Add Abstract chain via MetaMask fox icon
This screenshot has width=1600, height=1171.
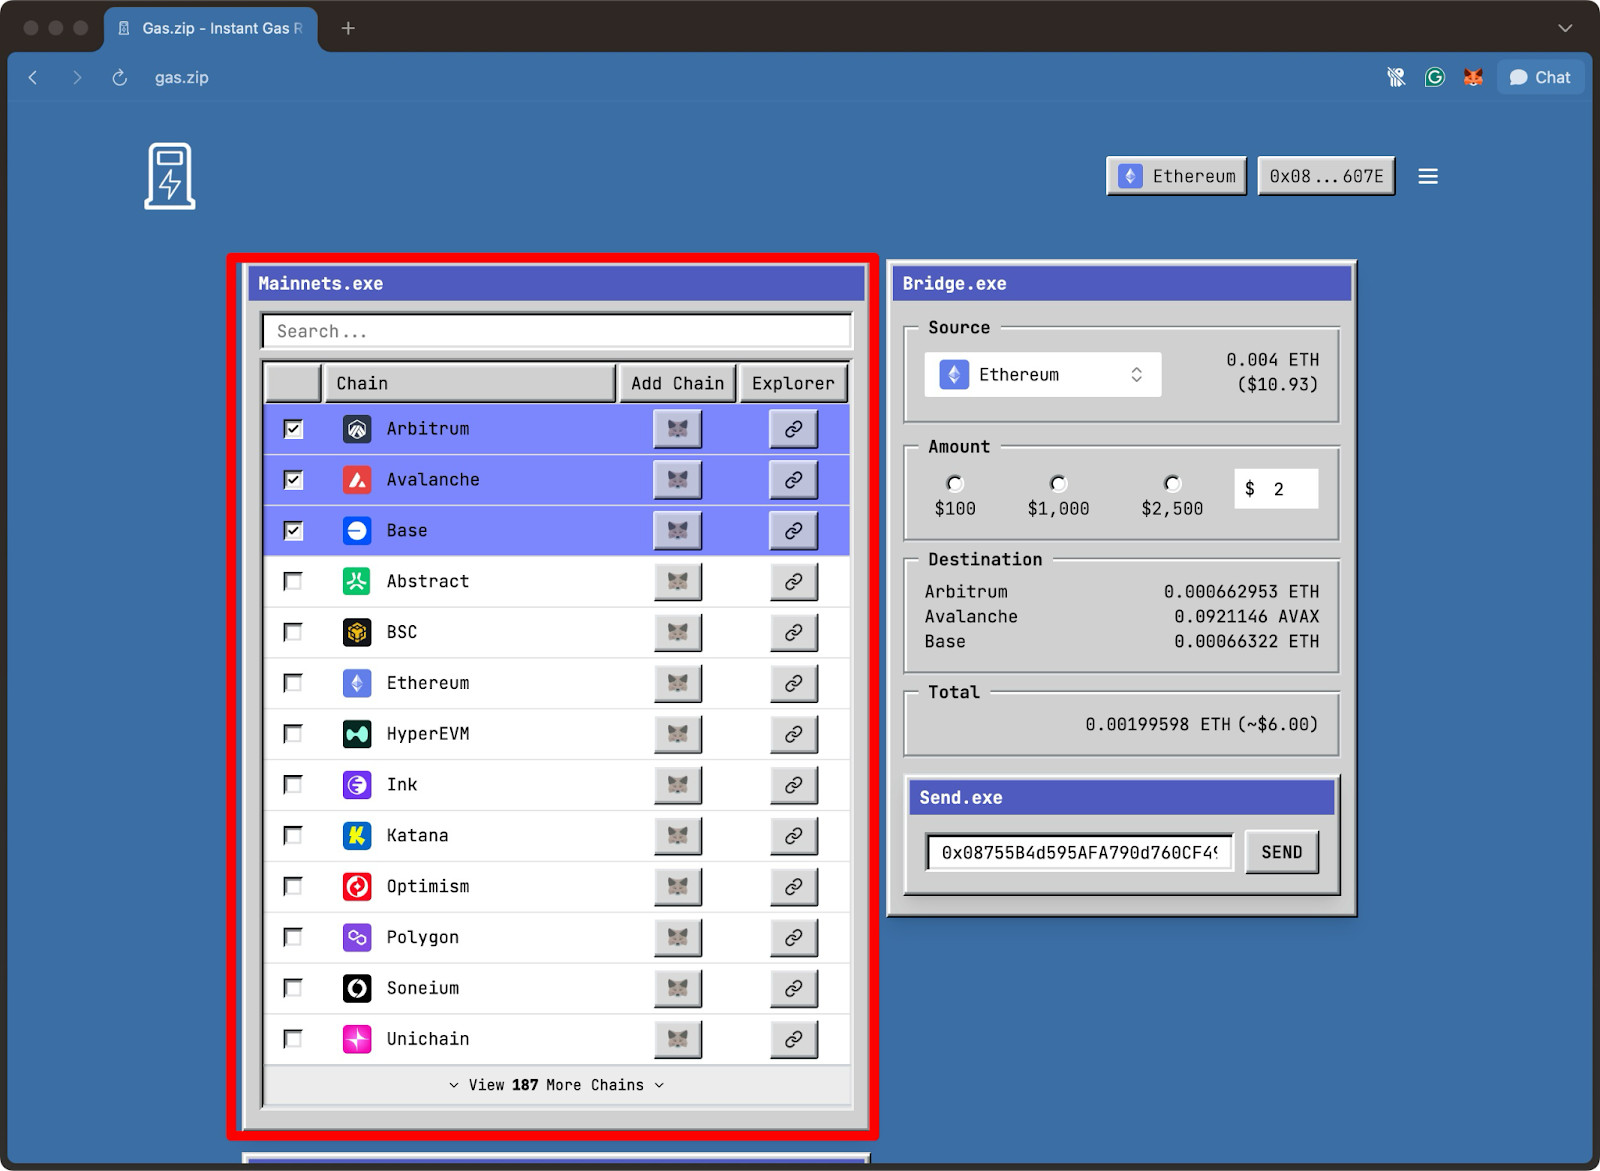[678, 582]
